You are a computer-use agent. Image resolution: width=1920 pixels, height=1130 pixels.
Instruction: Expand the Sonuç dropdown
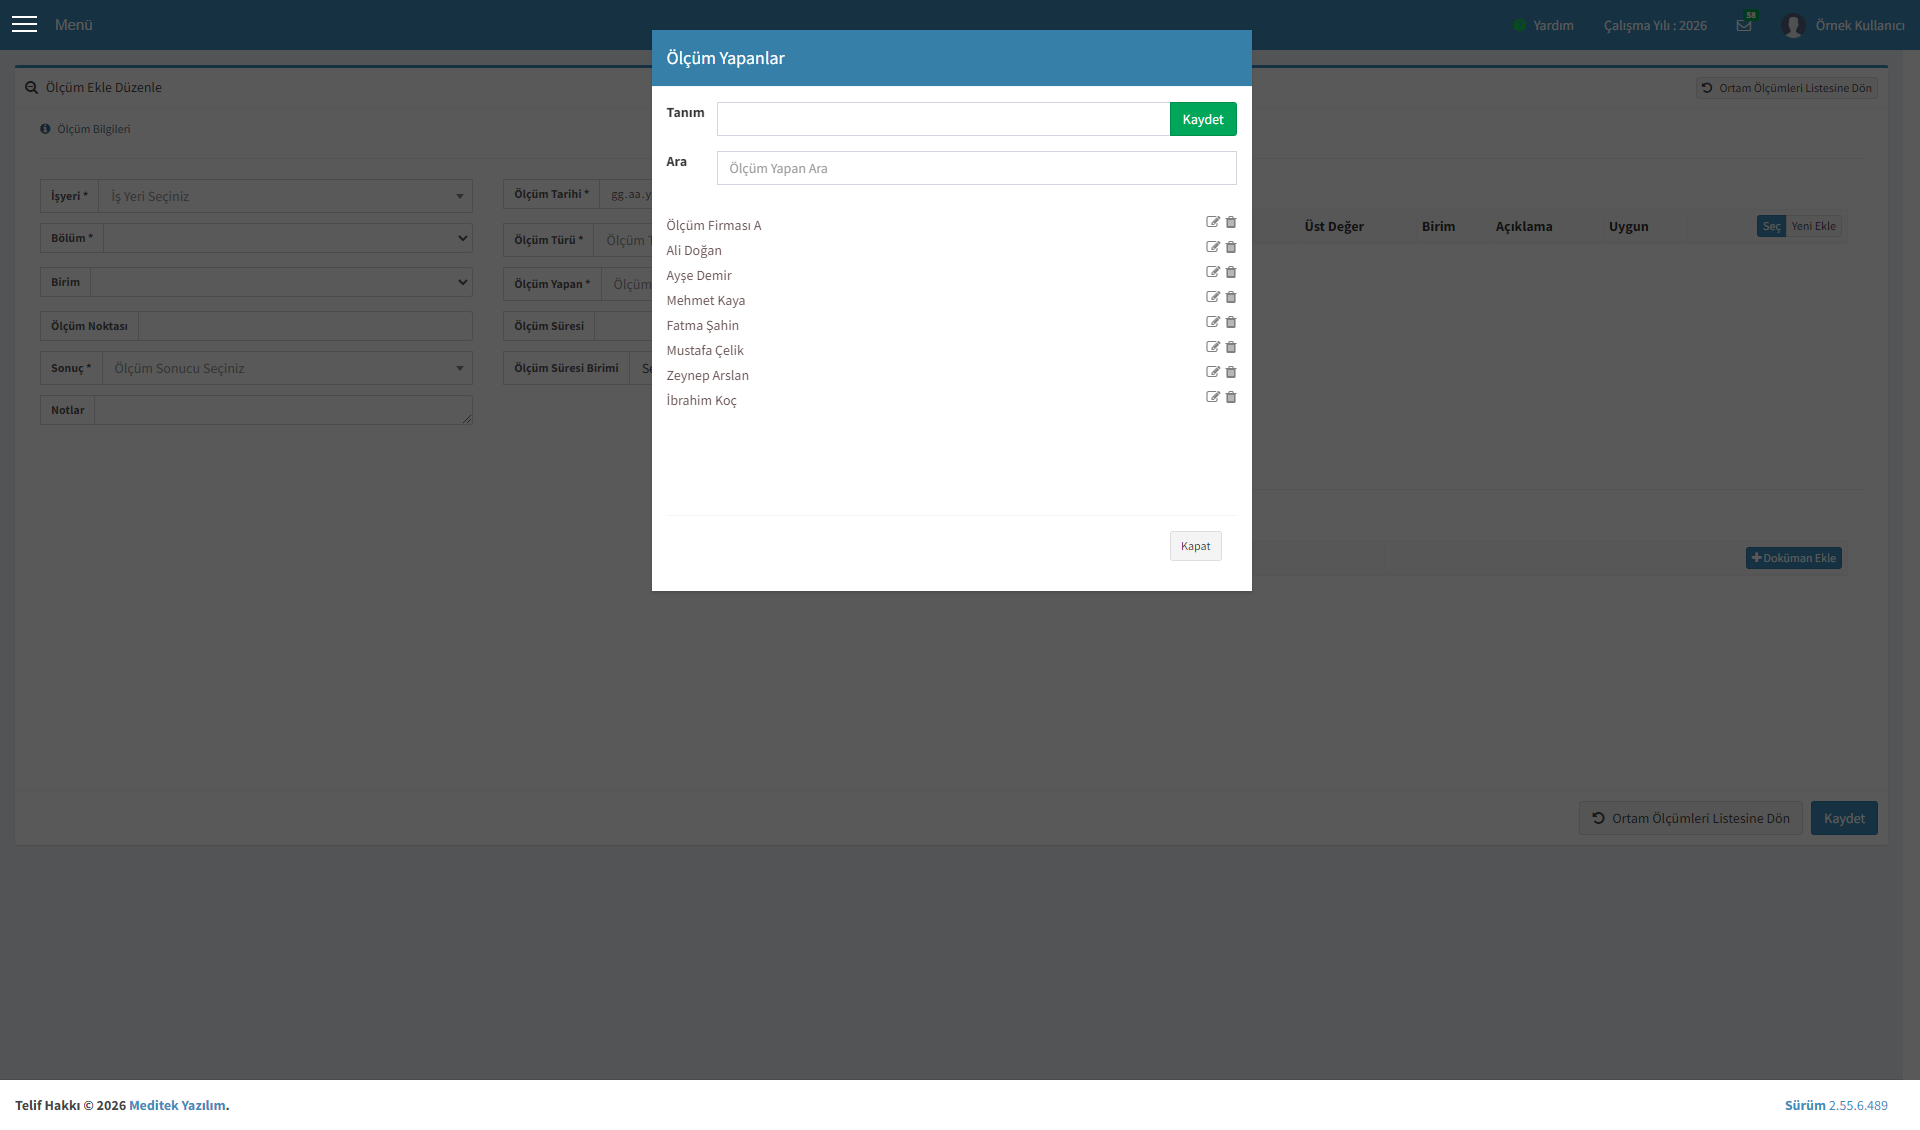(x=287, y=368)
